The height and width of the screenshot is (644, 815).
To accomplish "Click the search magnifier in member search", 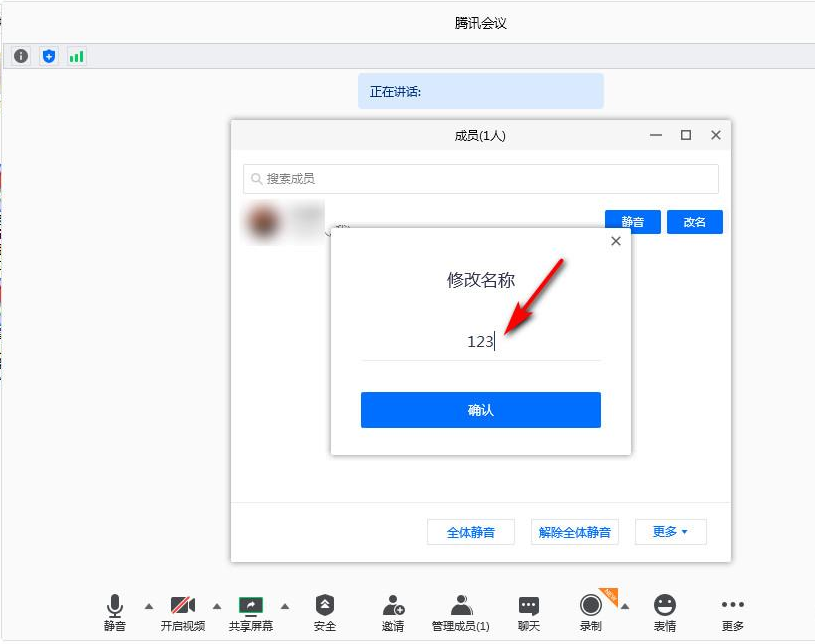I will click(256, 179).
